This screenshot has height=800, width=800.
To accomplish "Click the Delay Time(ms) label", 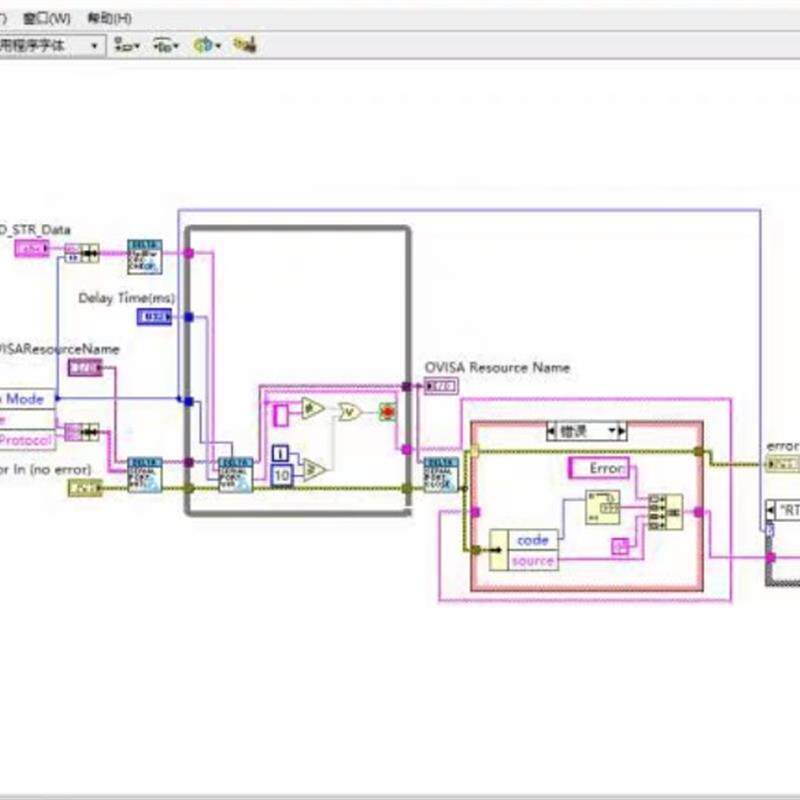I will coord(127,298).
